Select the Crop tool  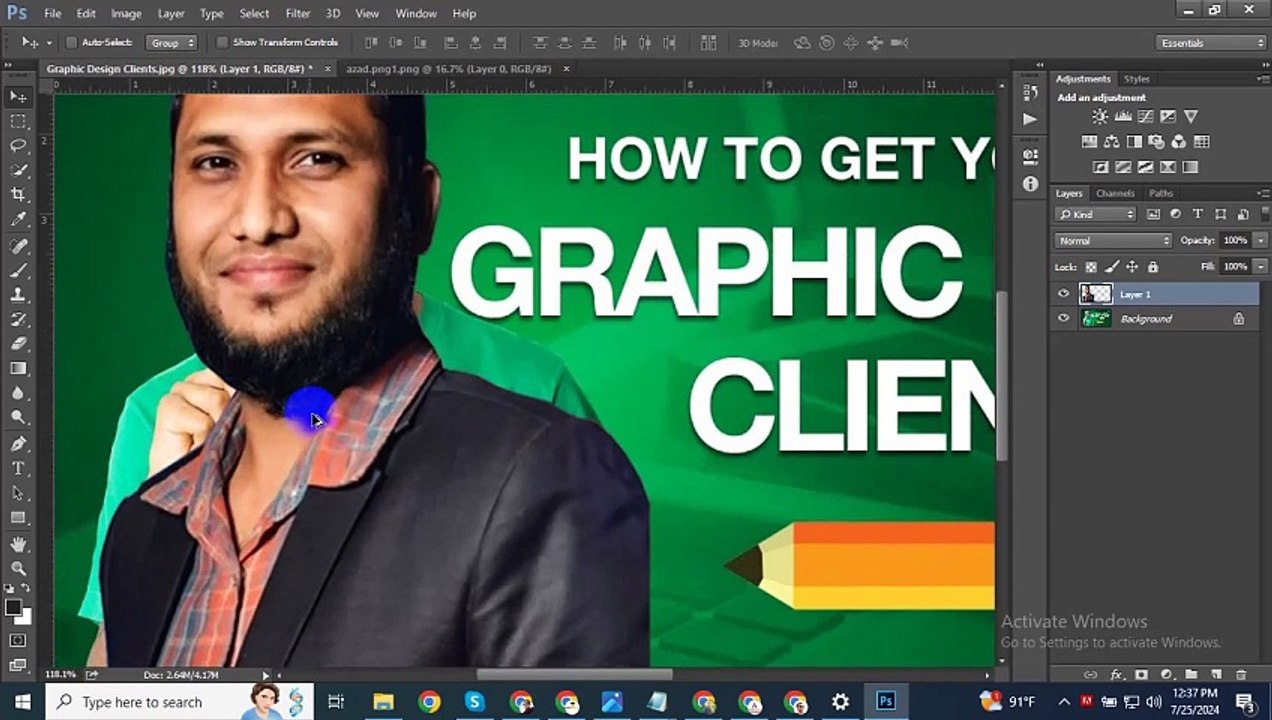click(x=18, y=195)
